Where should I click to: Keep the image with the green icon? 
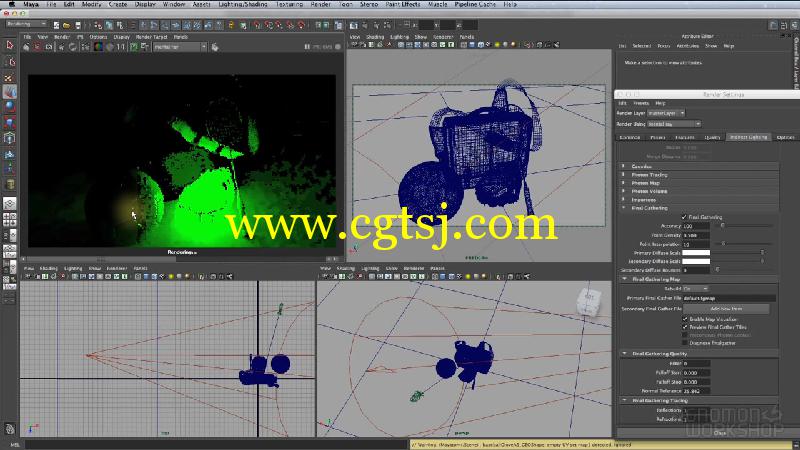pos(134,47)
